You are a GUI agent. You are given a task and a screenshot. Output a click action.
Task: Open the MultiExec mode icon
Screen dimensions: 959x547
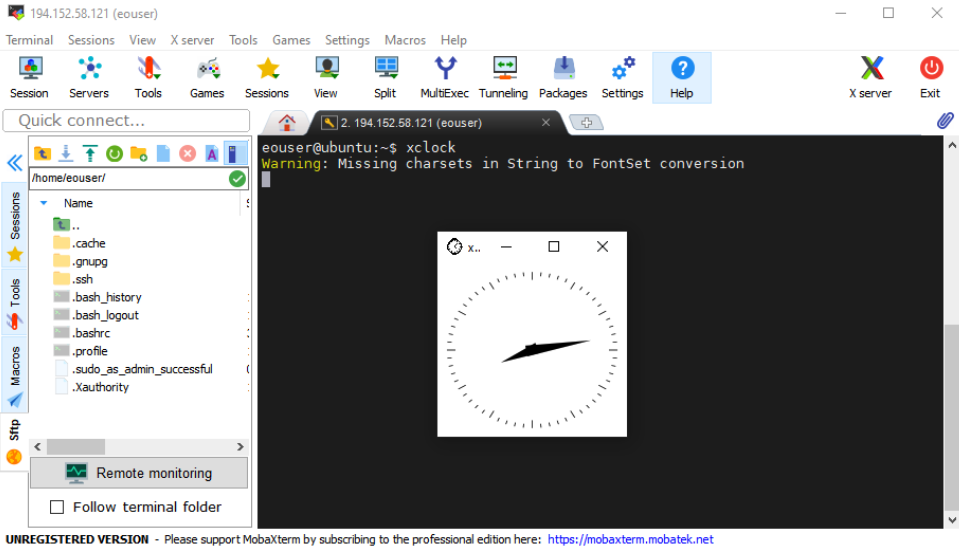[444, 77]
